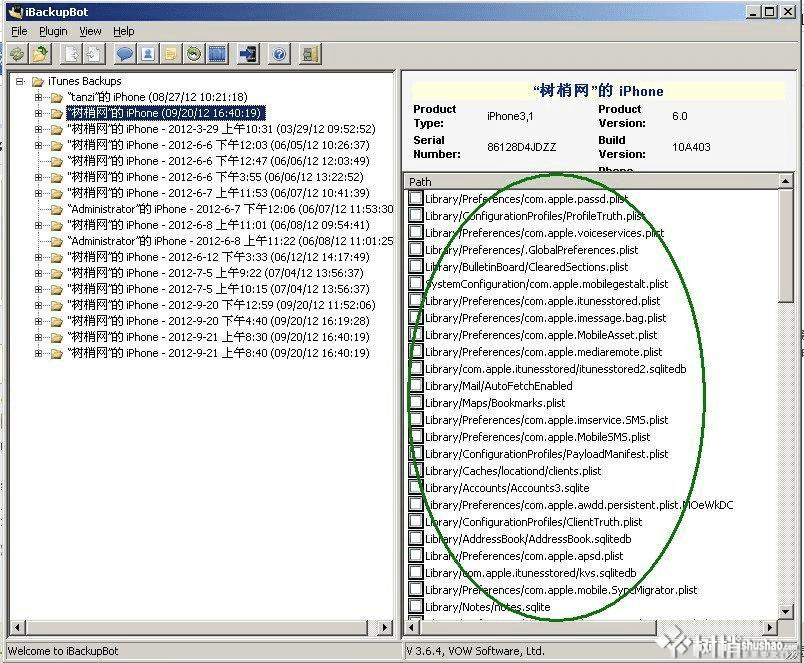Viewport: 804px width, 663px height.
Task: Open the notes viewer yellow note icon
Action: point(171,54)
